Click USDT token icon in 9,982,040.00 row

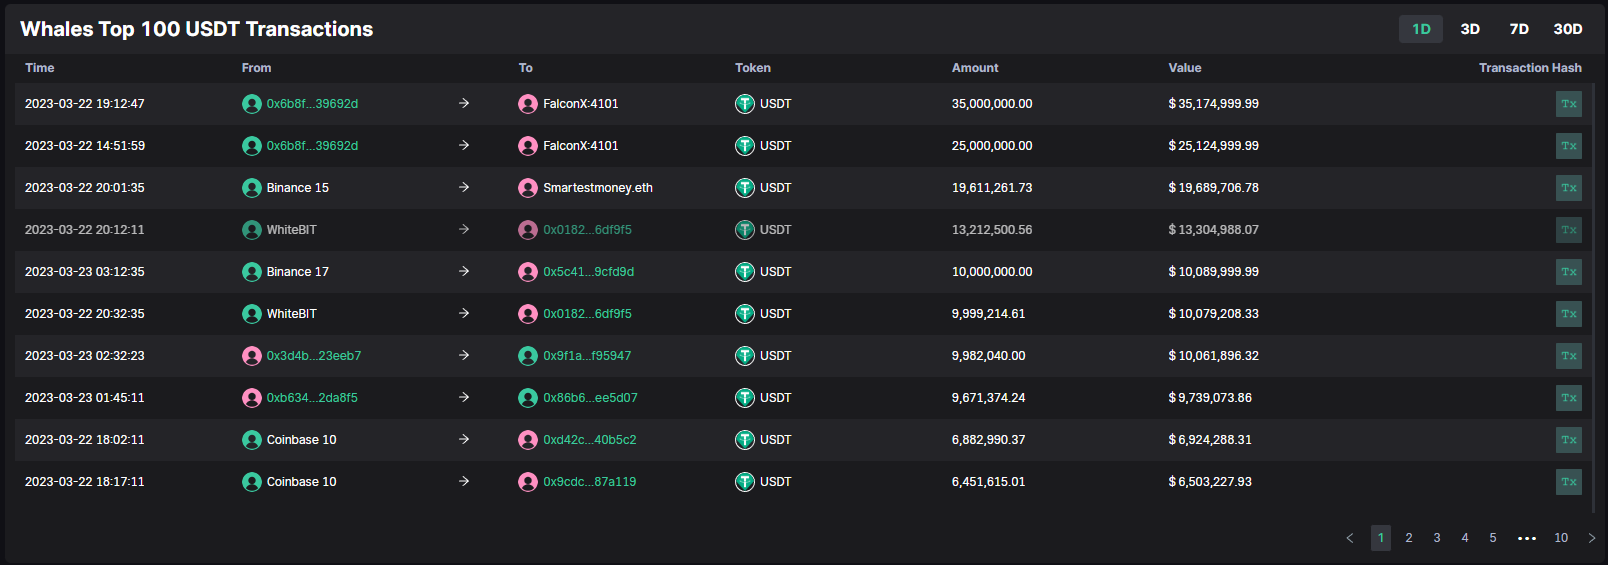[x=745, y=356]
